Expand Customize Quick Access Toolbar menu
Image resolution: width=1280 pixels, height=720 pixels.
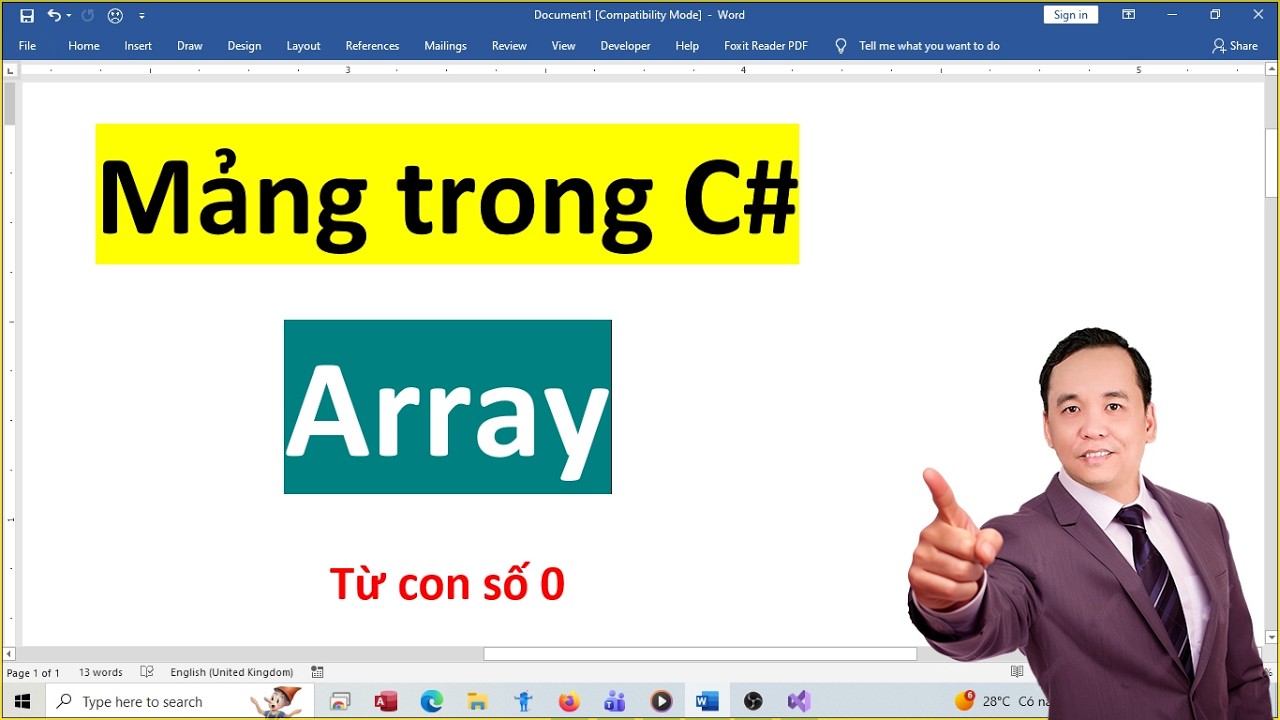click(x=141, y=16)
